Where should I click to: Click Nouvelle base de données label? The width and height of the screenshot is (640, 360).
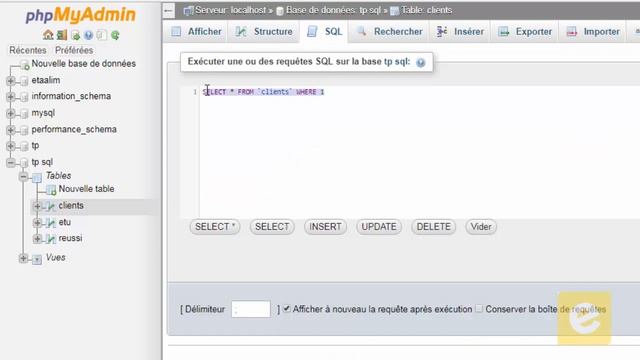click(84, 64)
